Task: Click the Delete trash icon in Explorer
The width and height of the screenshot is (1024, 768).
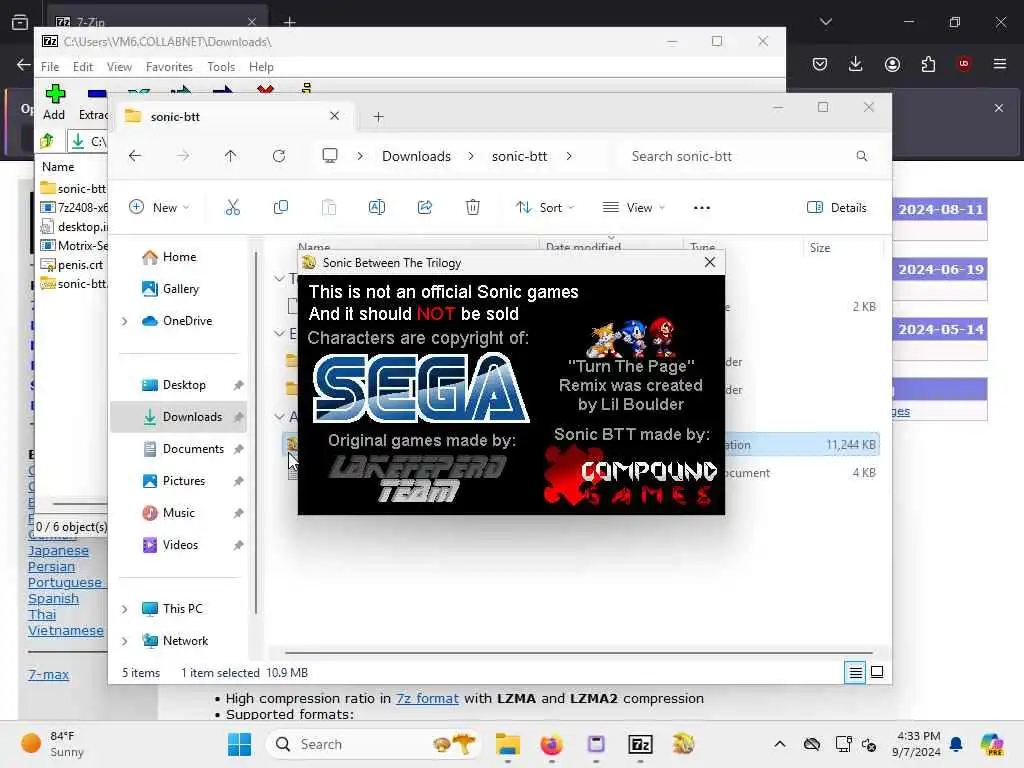Action: click(x=473, y=208)
